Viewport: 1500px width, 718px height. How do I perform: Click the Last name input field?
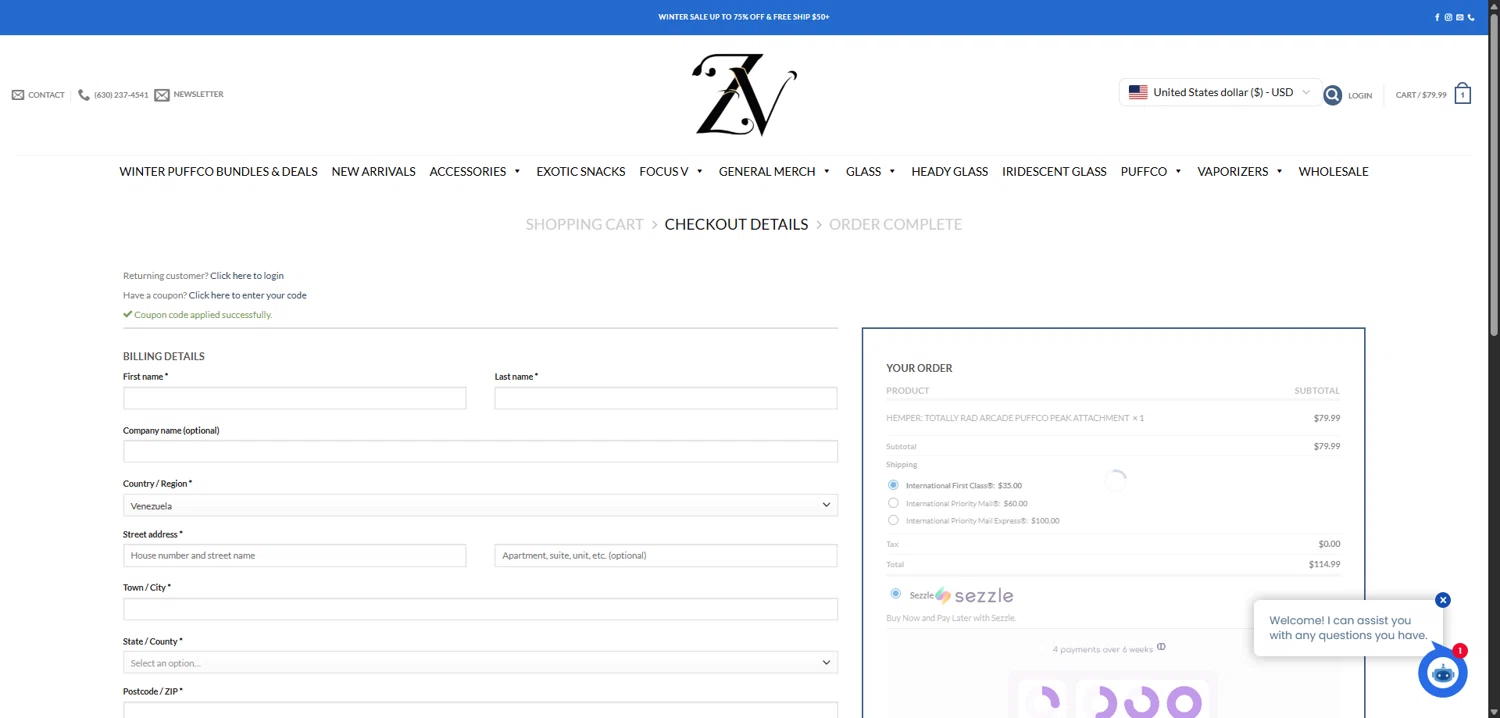point(666,398)
